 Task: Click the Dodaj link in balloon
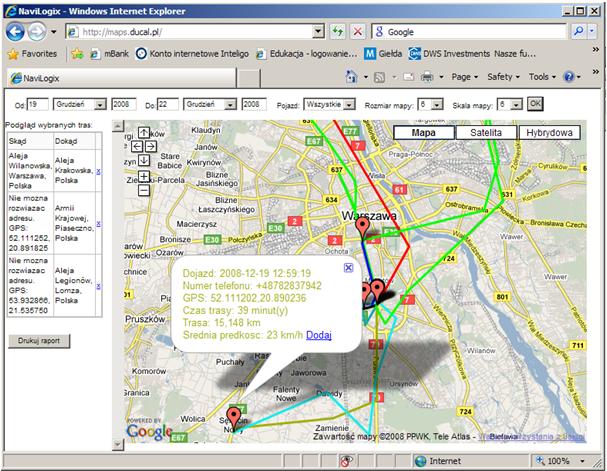pyautogui.click(x=319, y=335)
